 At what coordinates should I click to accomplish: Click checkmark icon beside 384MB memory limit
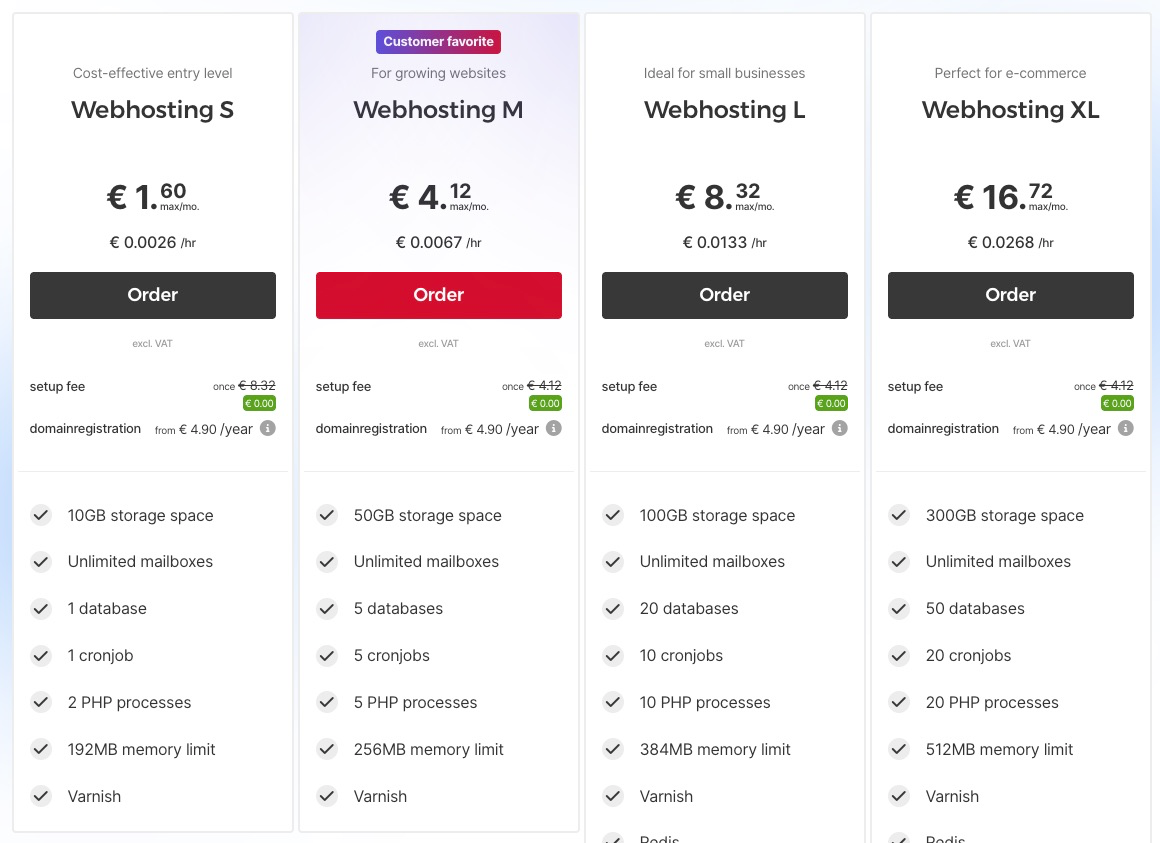coord(613,749)
